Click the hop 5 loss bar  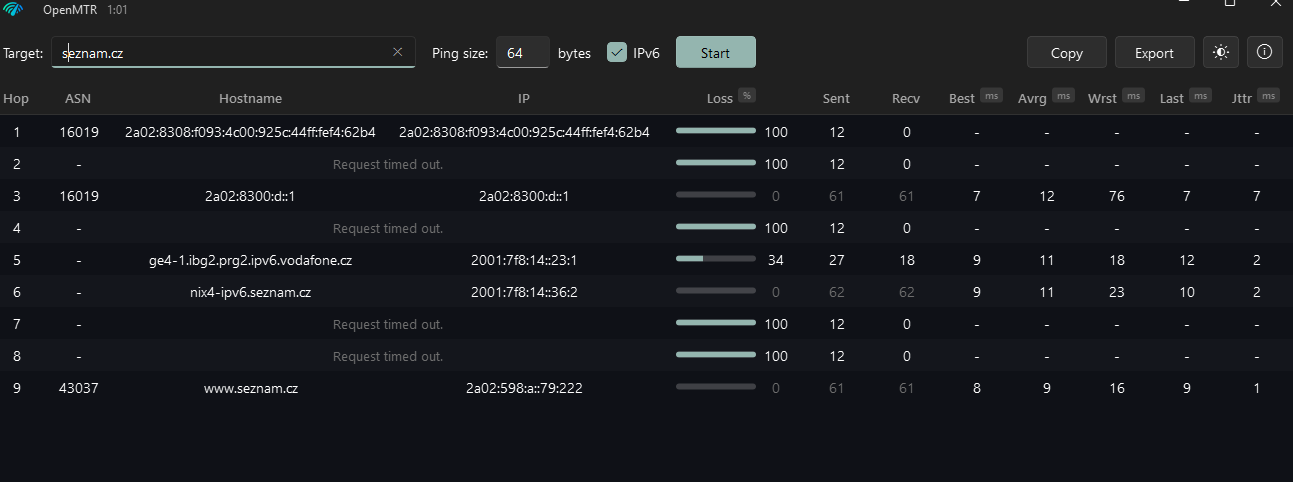pyautogui.click(x=716, y=260)
